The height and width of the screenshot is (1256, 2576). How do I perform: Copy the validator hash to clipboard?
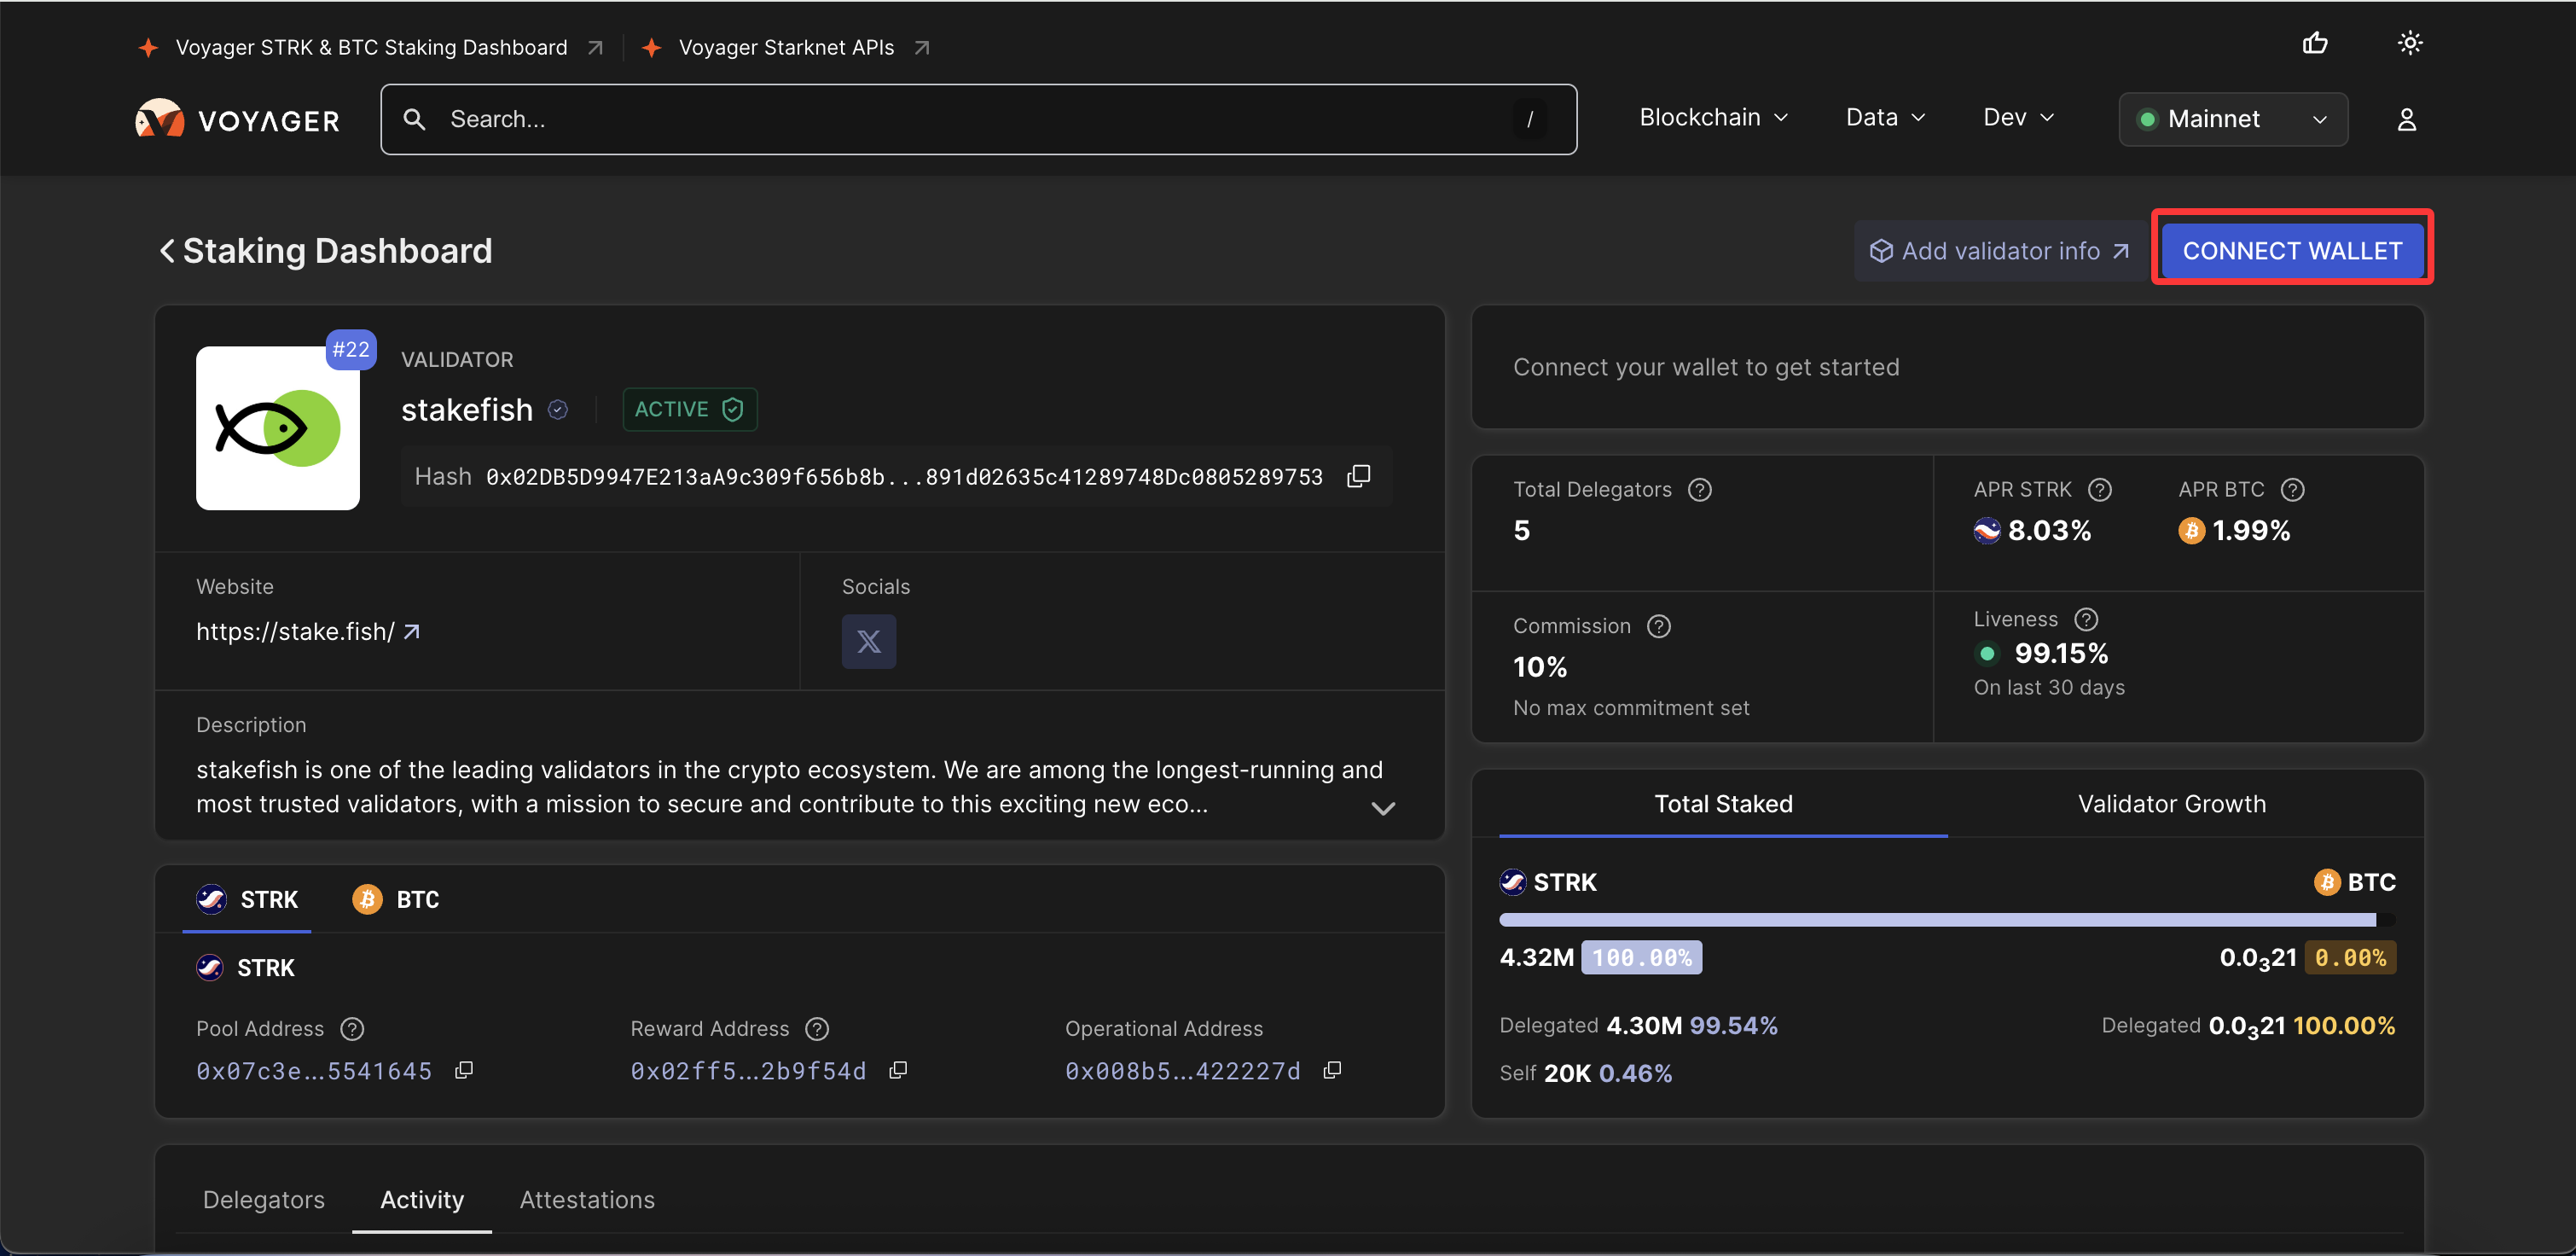click(x=1358, y=476)
